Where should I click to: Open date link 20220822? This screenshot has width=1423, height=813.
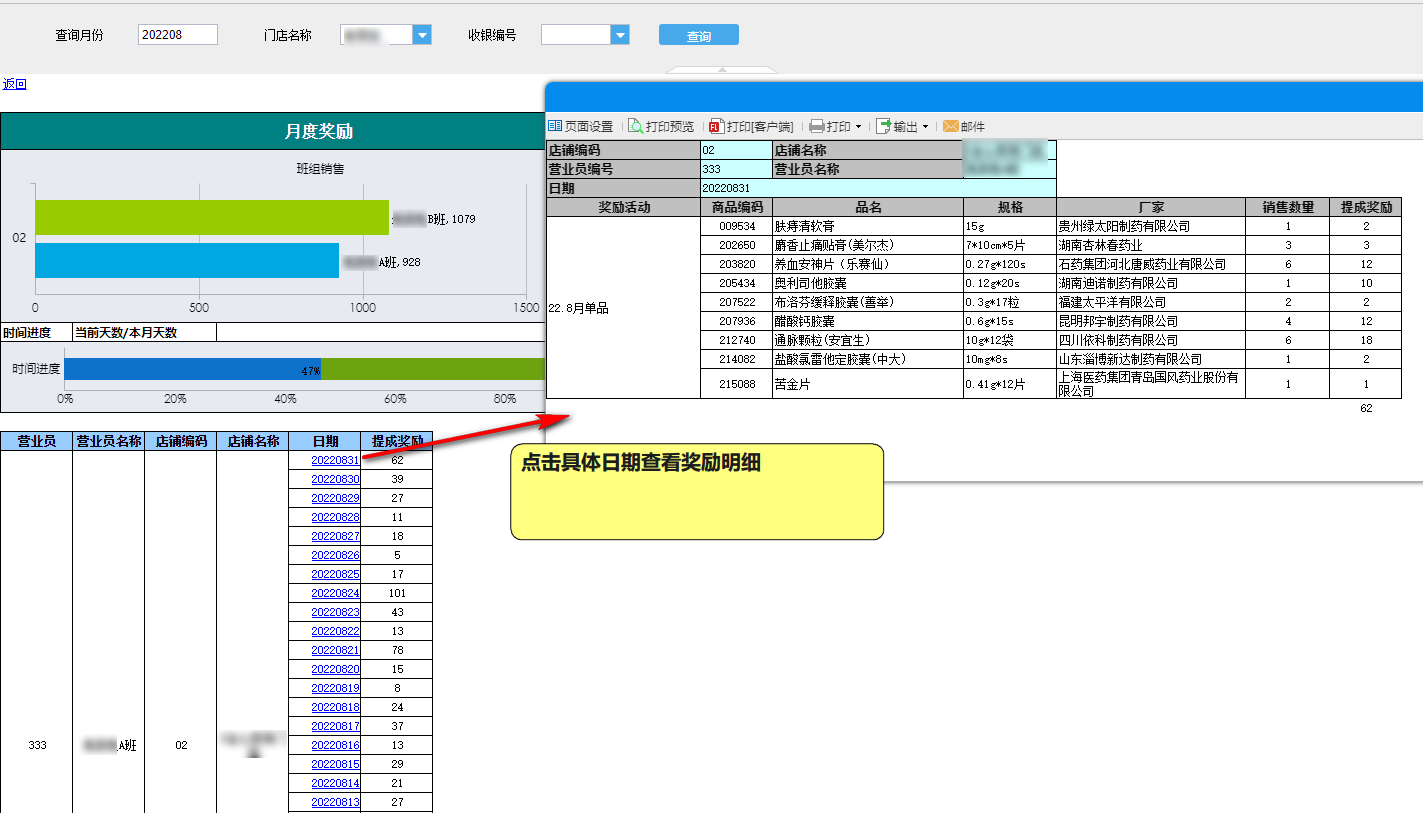(335, 631)
